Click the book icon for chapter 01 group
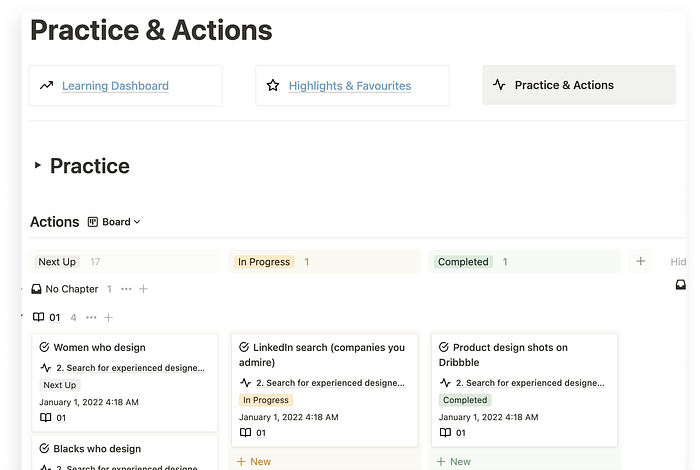Viewport: 700px width, 470px height. (38, 317)
